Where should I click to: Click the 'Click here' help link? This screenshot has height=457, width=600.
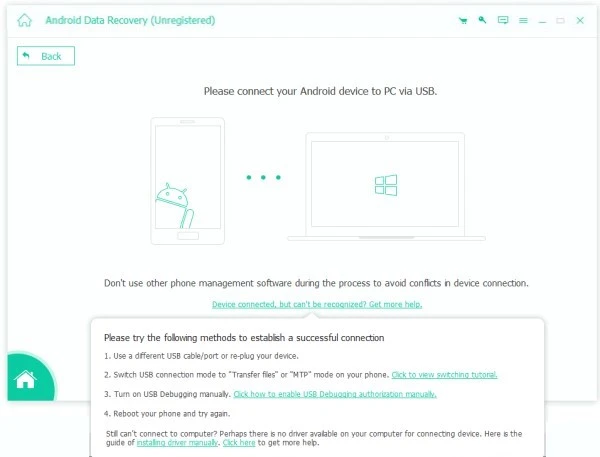(238, 441)
